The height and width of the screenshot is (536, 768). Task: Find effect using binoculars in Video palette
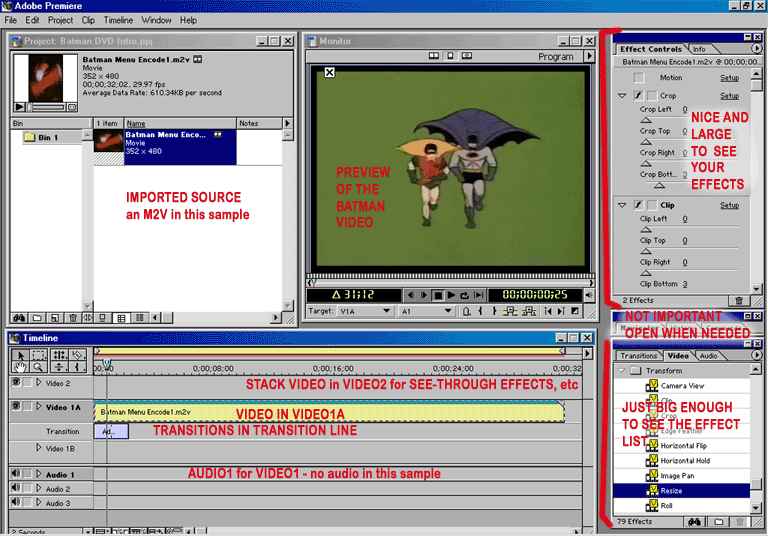pos(694,522)
